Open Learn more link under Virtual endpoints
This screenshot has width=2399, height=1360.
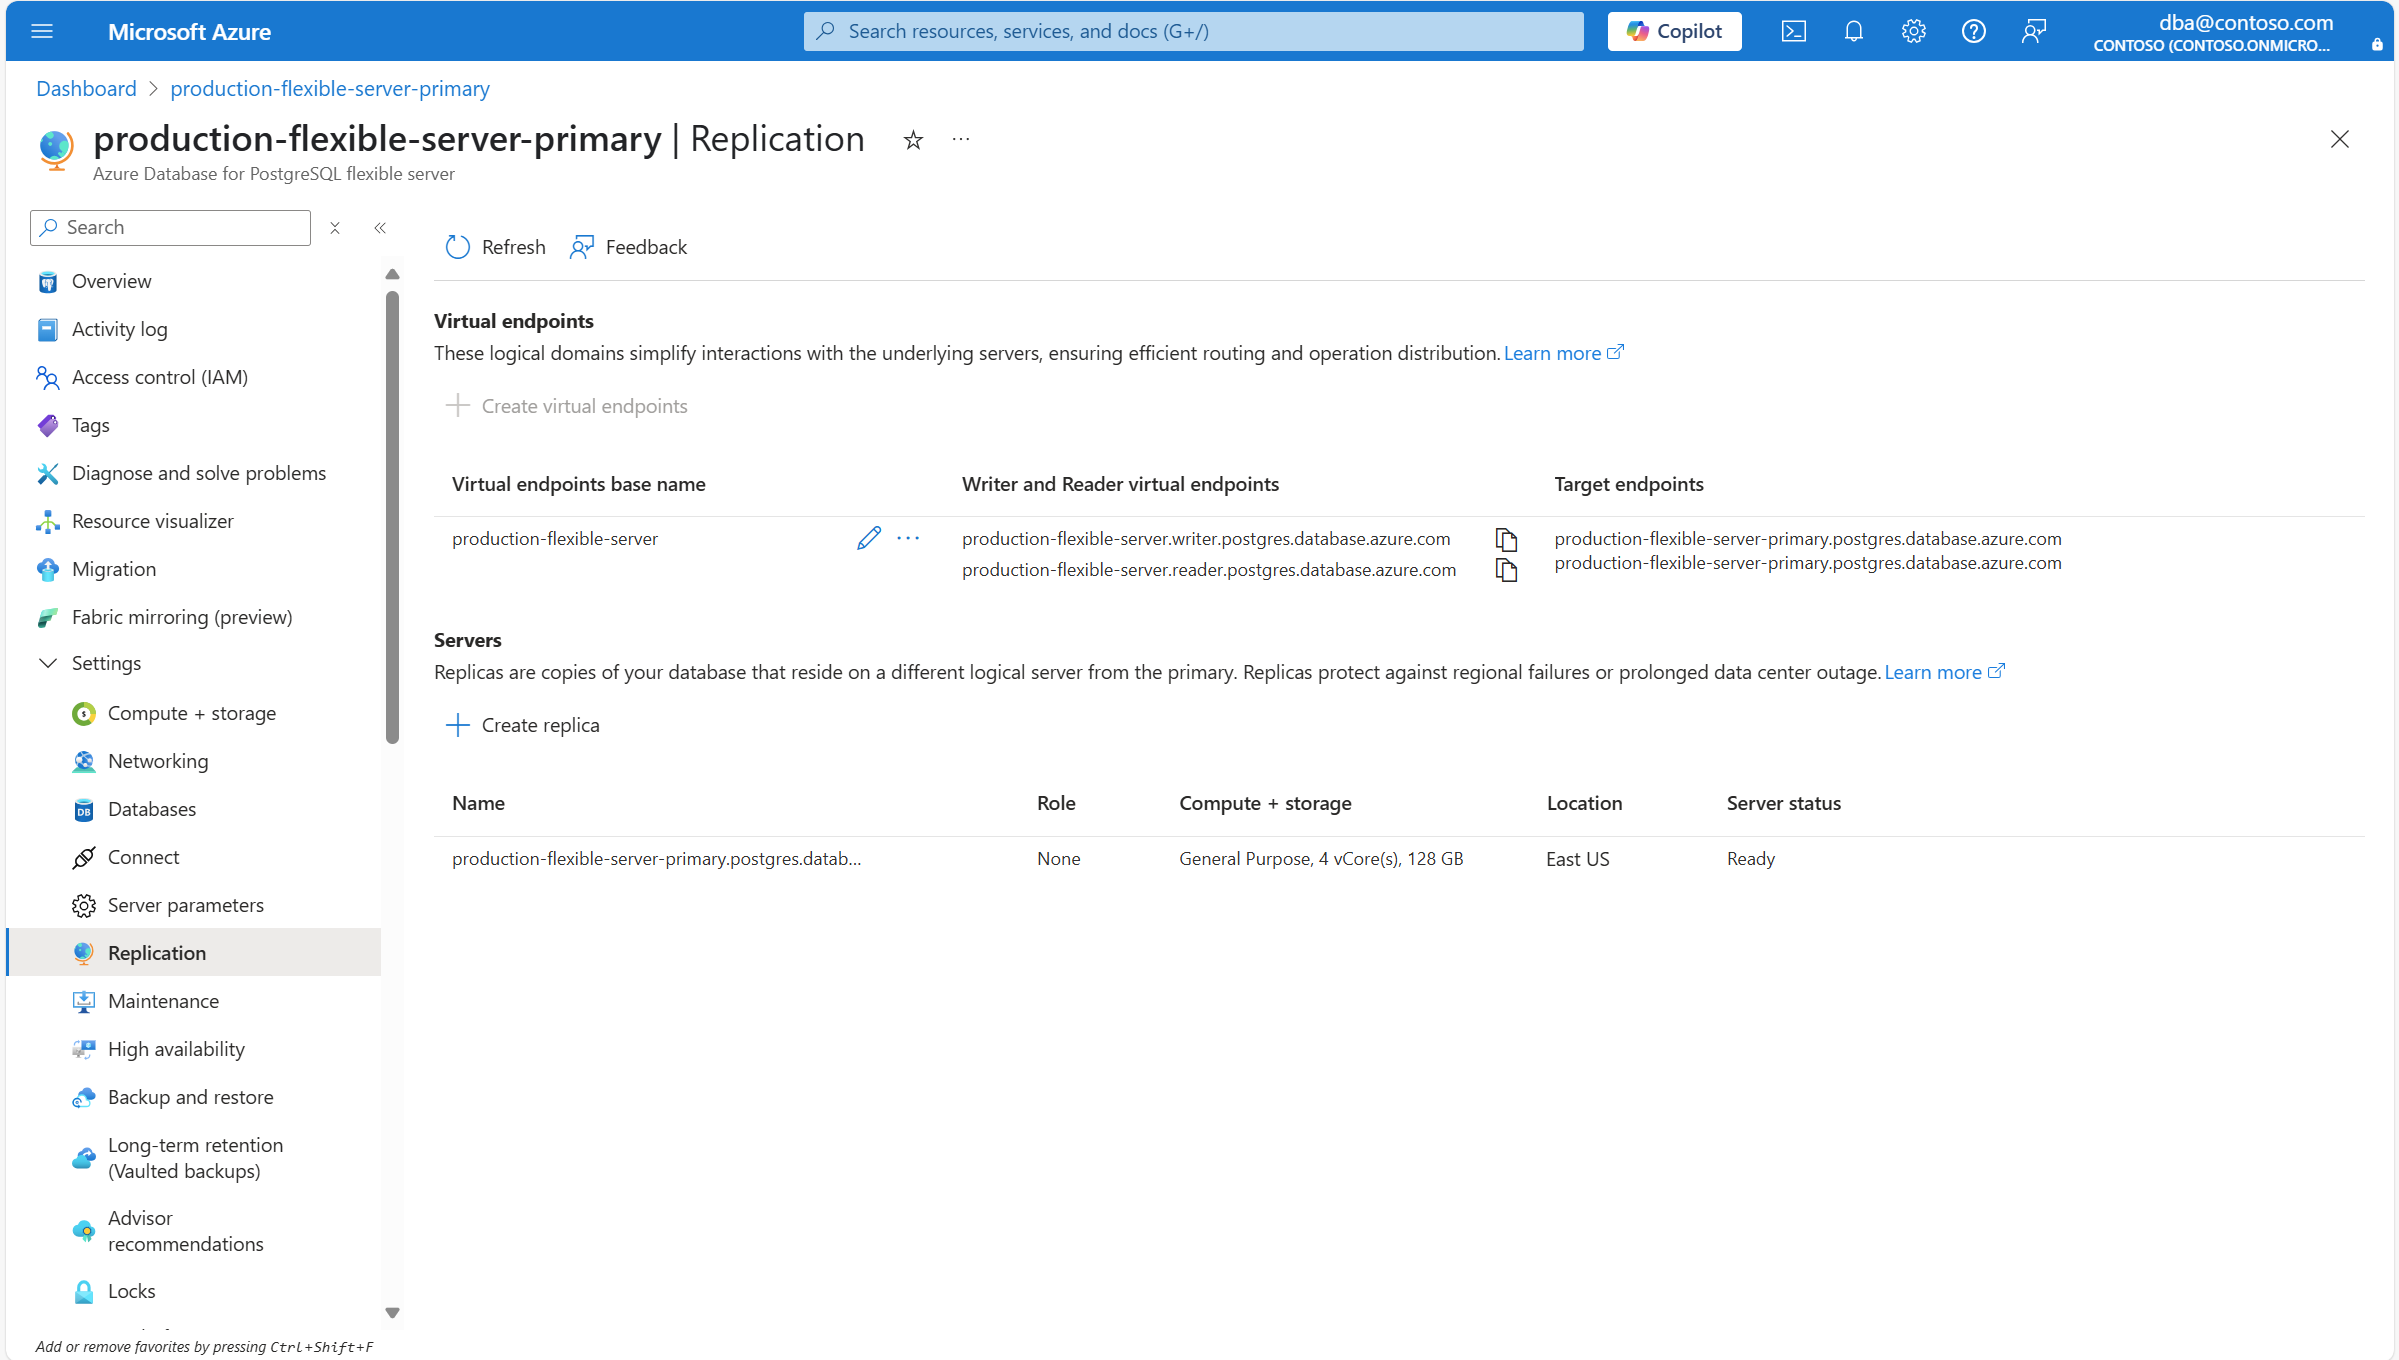[x=1563, y=353]
